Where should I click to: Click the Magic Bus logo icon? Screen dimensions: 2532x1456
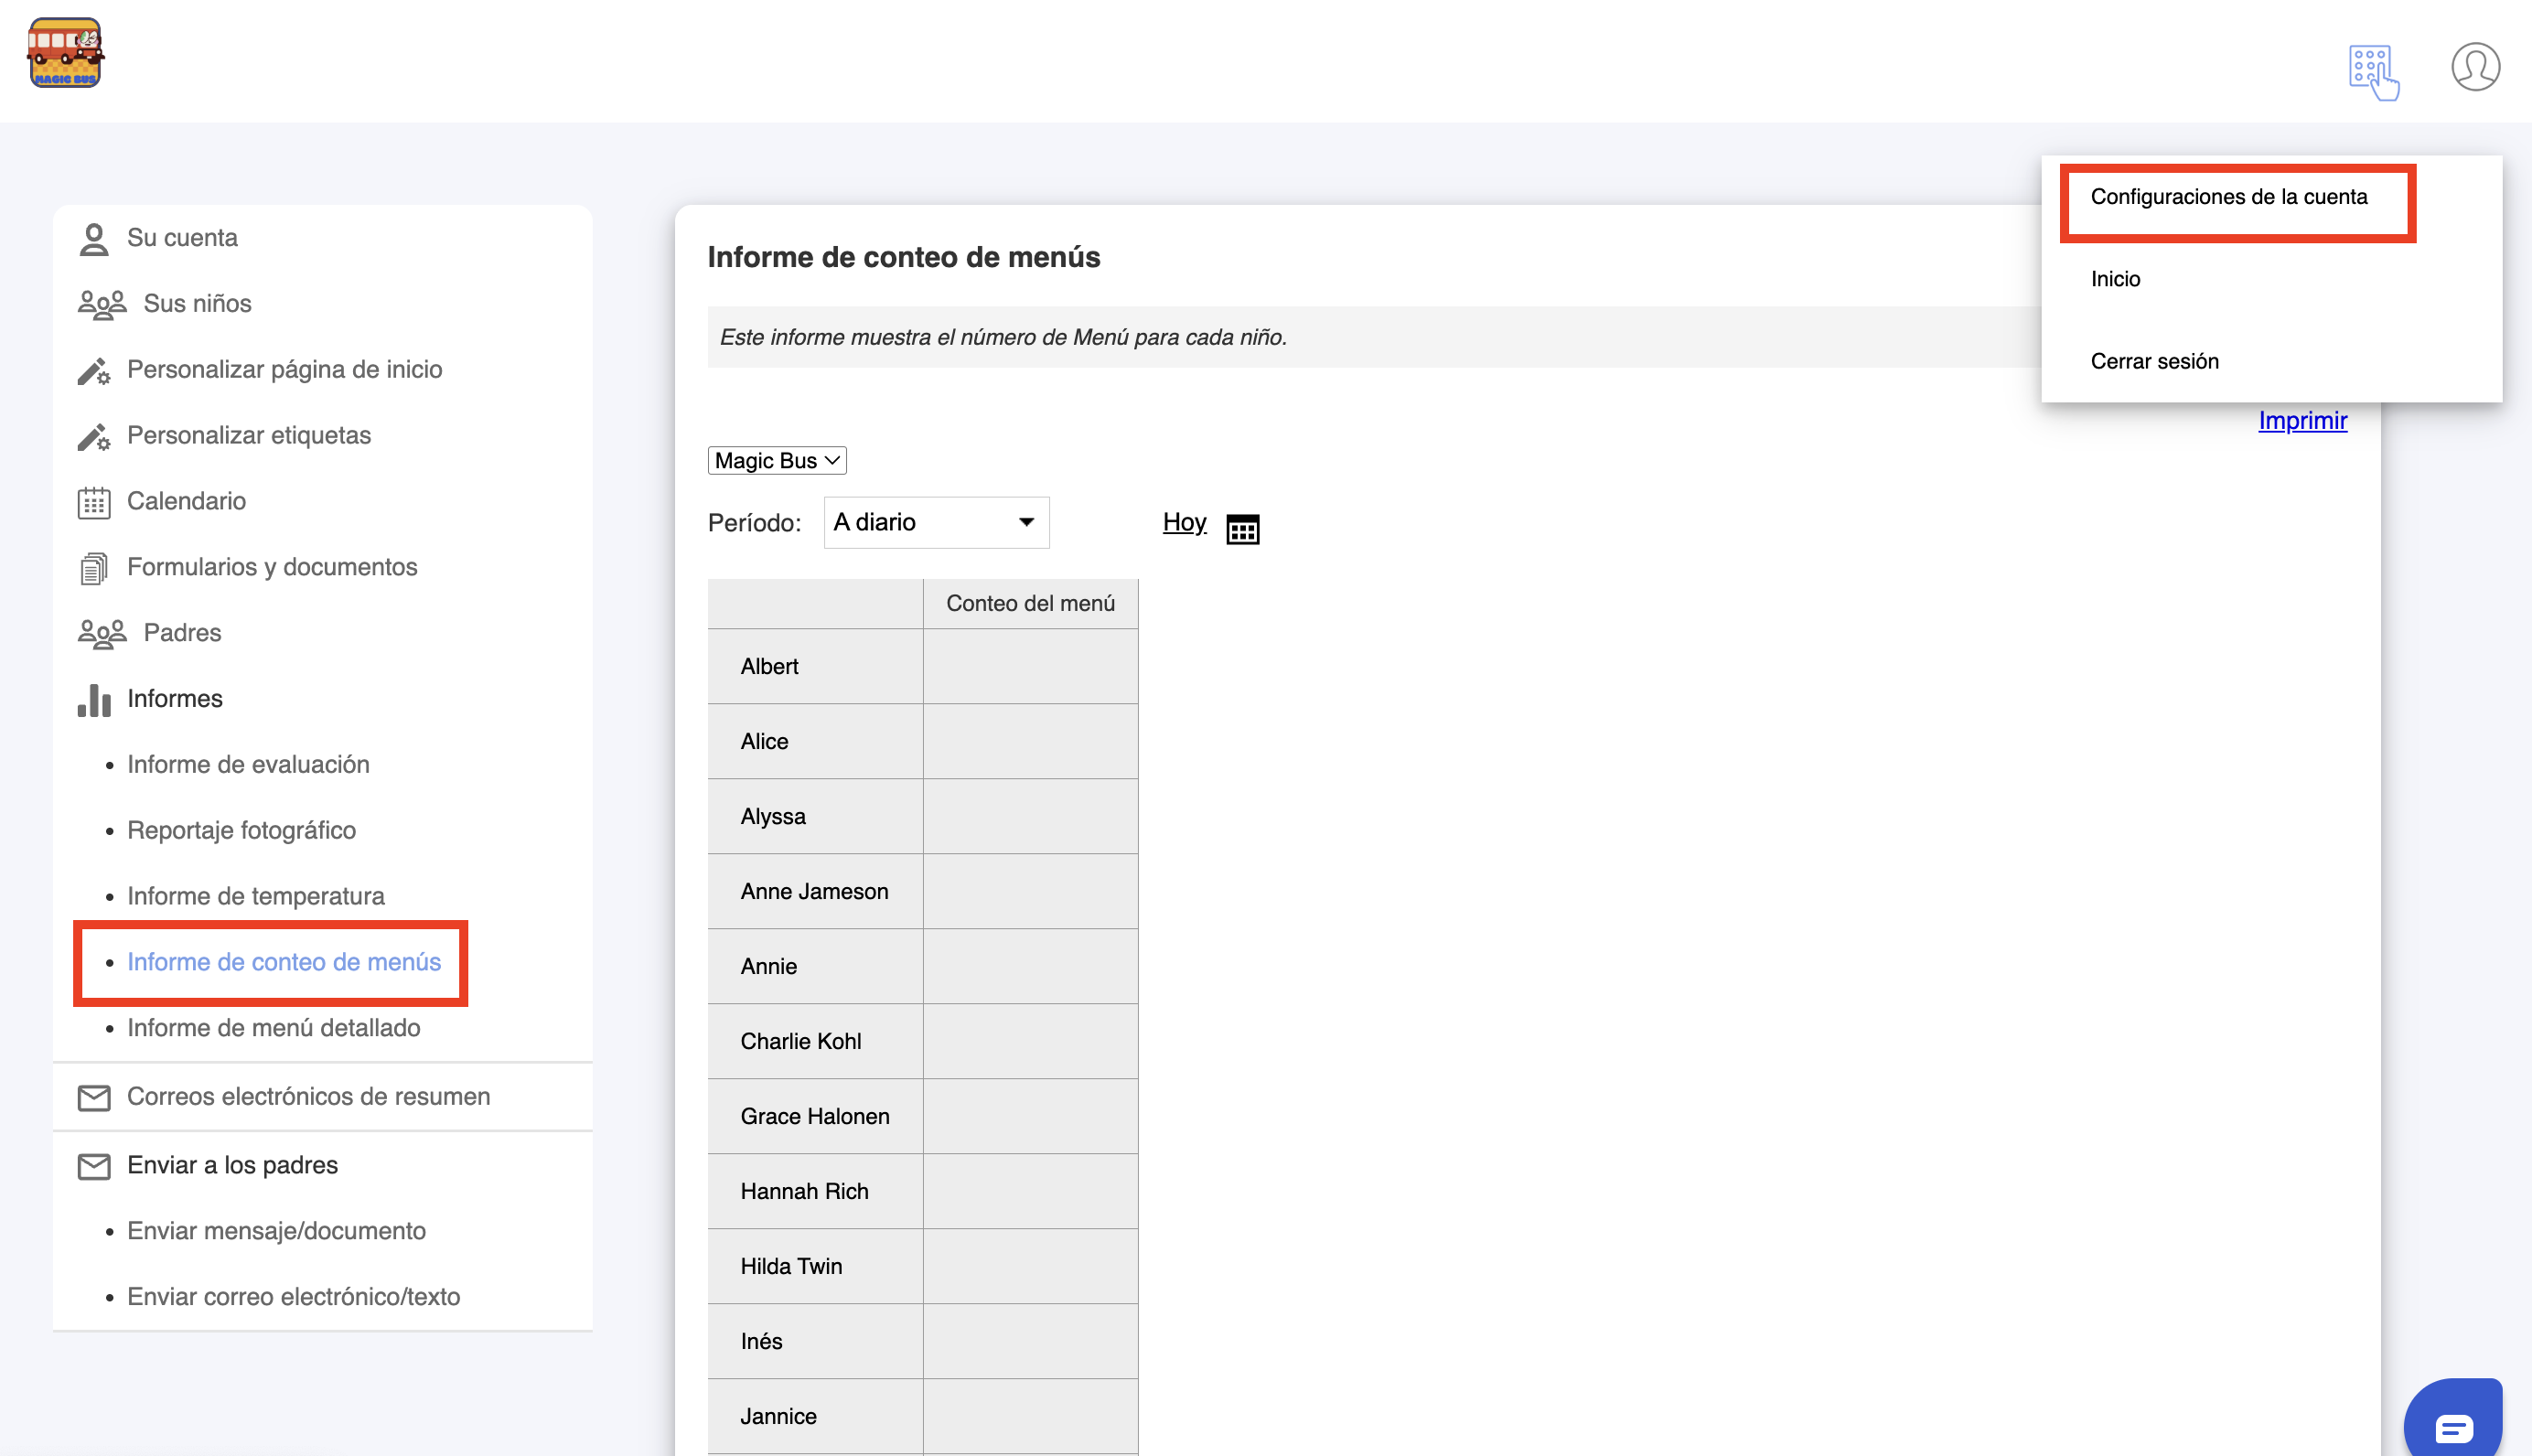[x=65, y=53]
